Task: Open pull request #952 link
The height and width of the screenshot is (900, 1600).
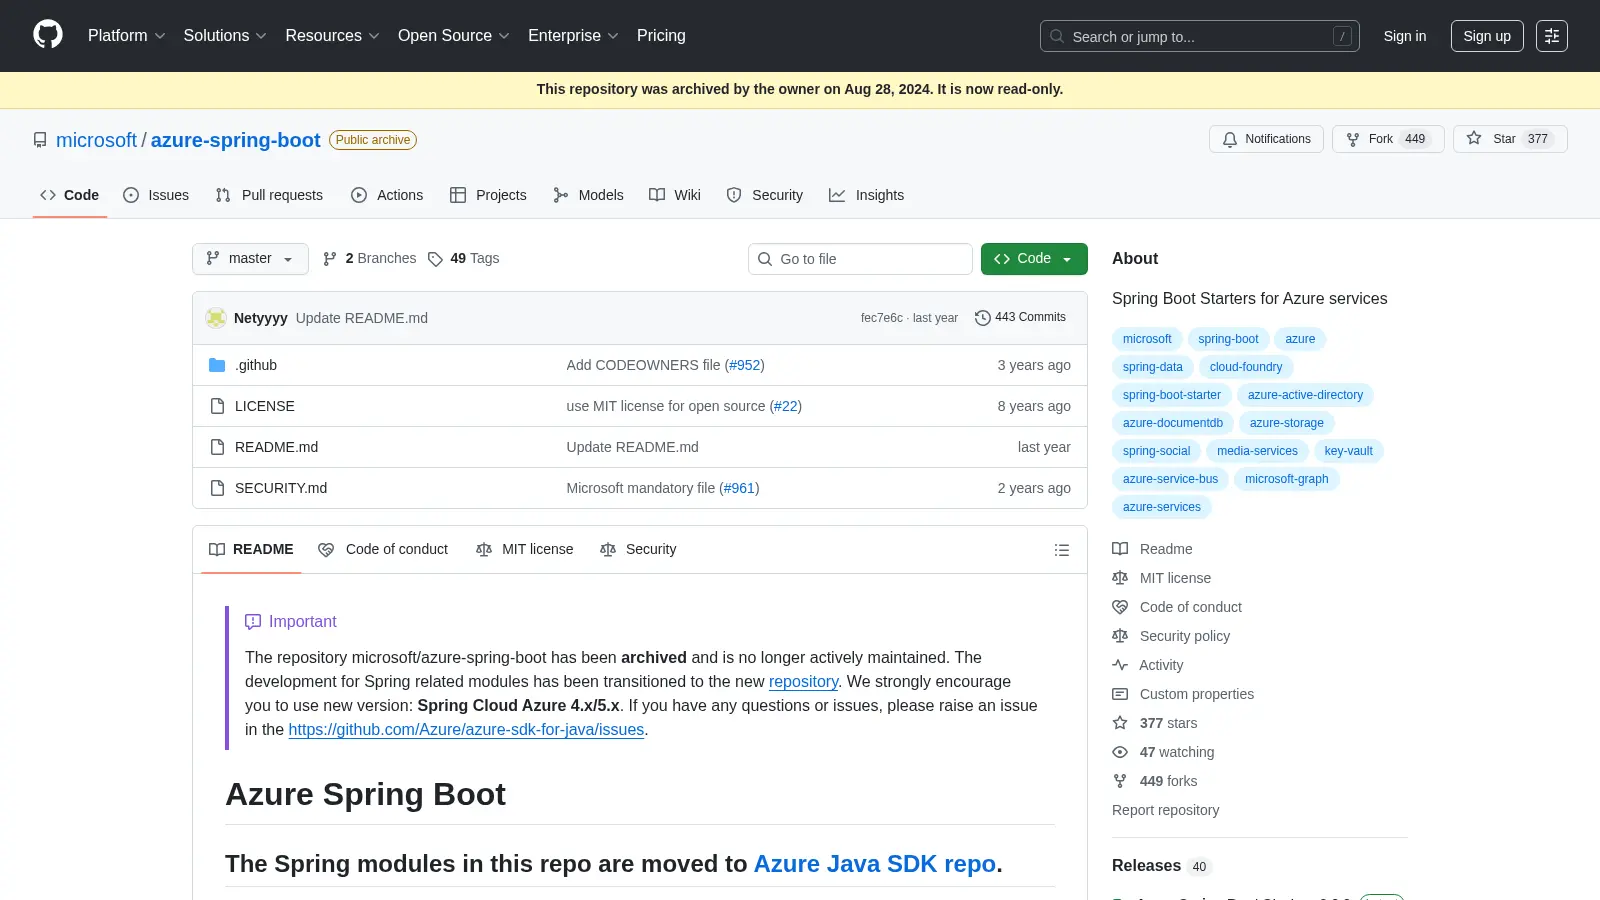Action: 744,365
